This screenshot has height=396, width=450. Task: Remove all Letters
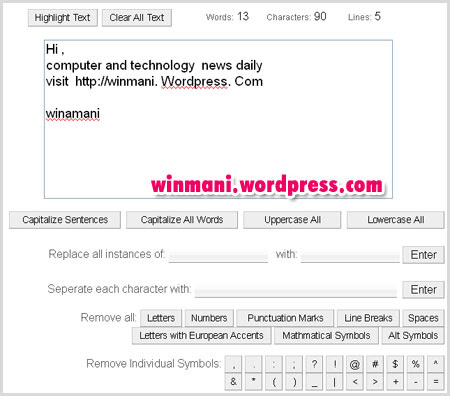coord(161,318)
